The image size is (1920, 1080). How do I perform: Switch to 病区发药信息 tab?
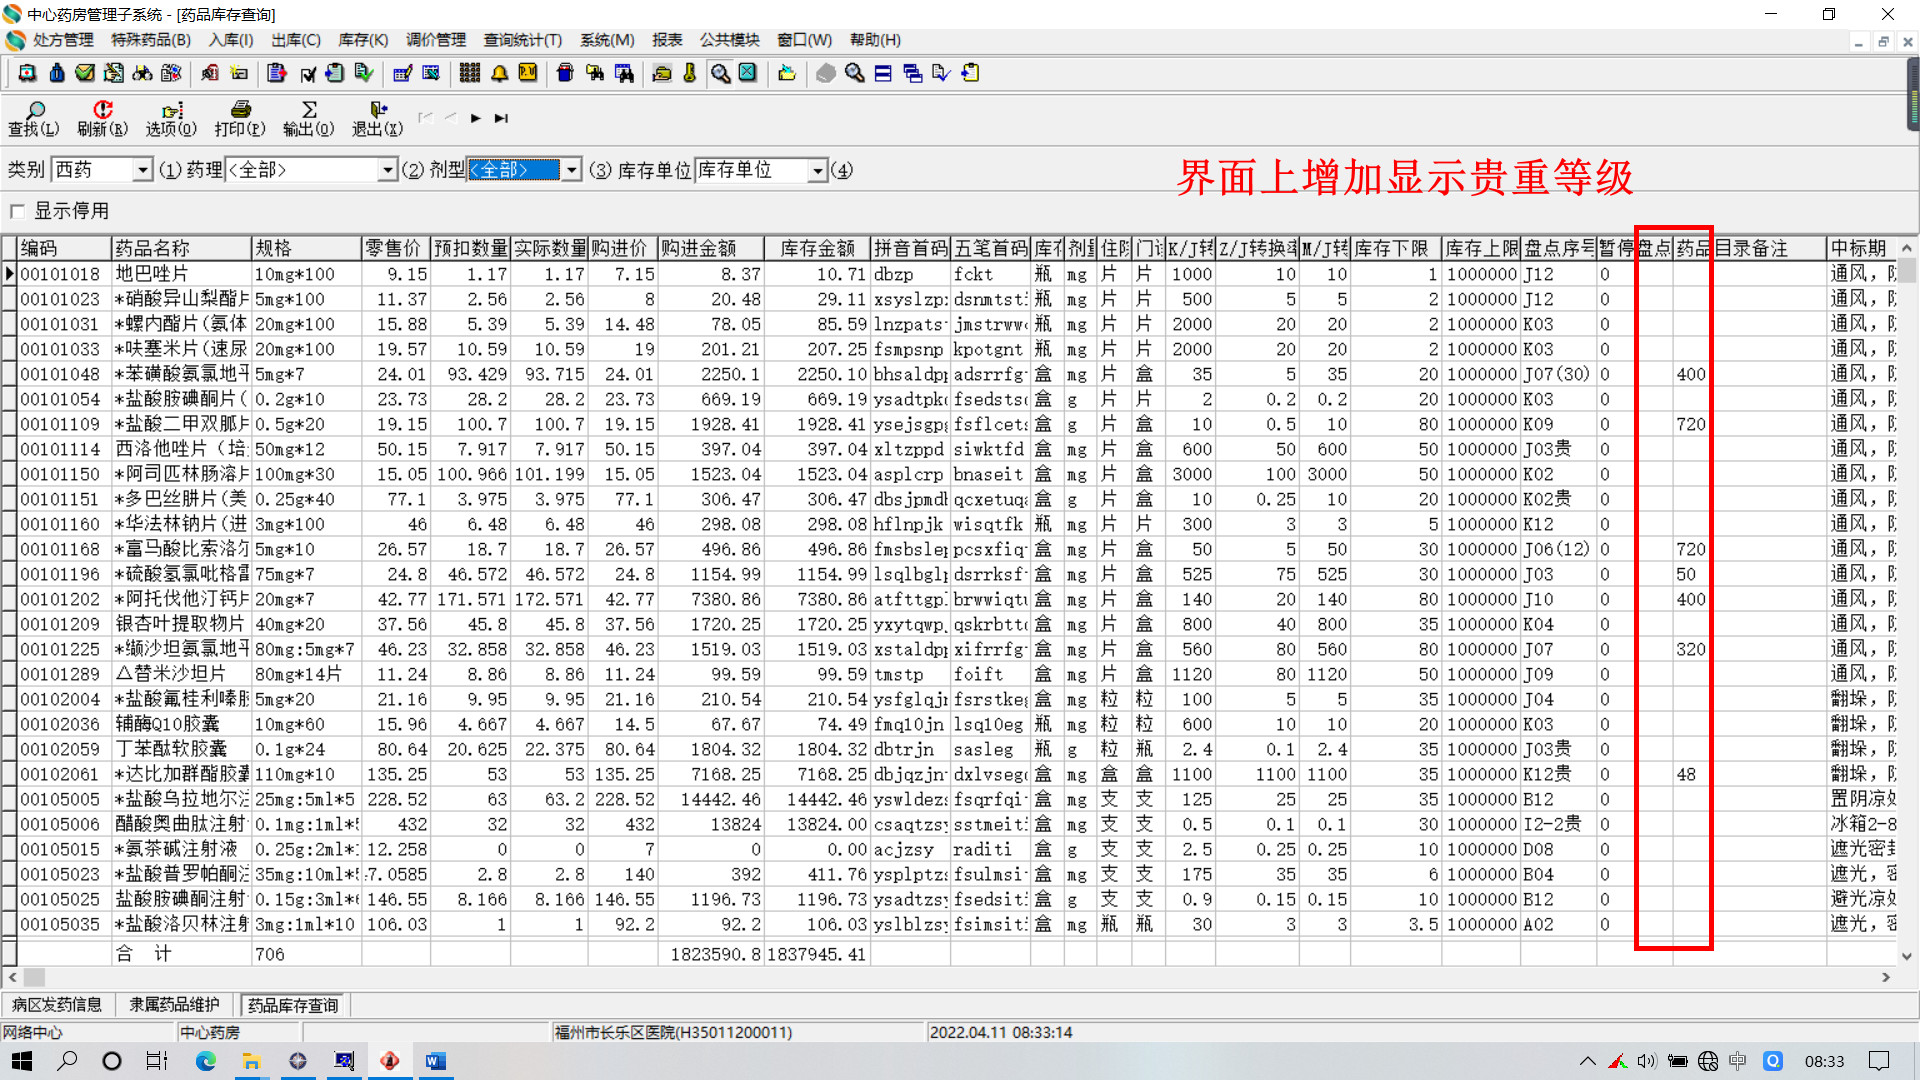tap(57, 1005)
